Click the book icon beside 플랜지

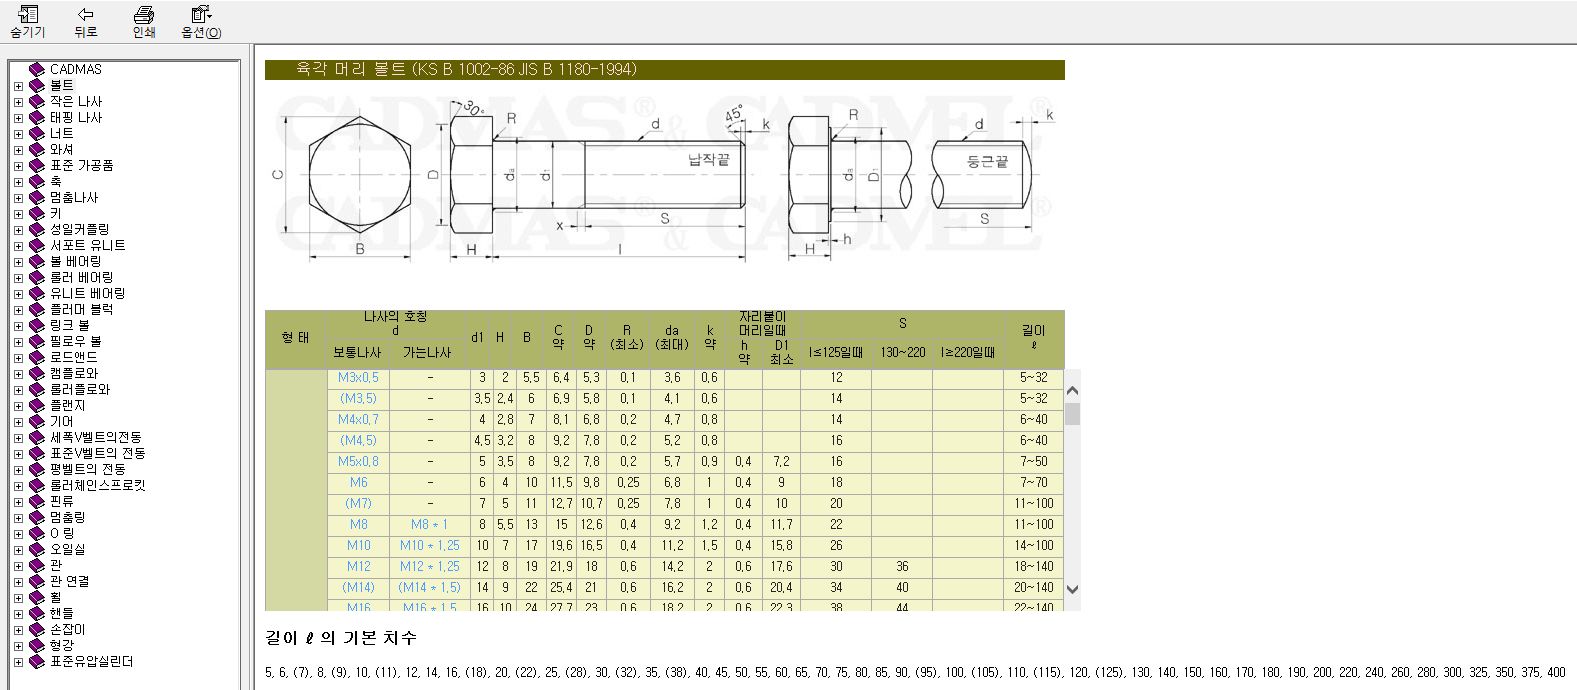coord(37,405)
